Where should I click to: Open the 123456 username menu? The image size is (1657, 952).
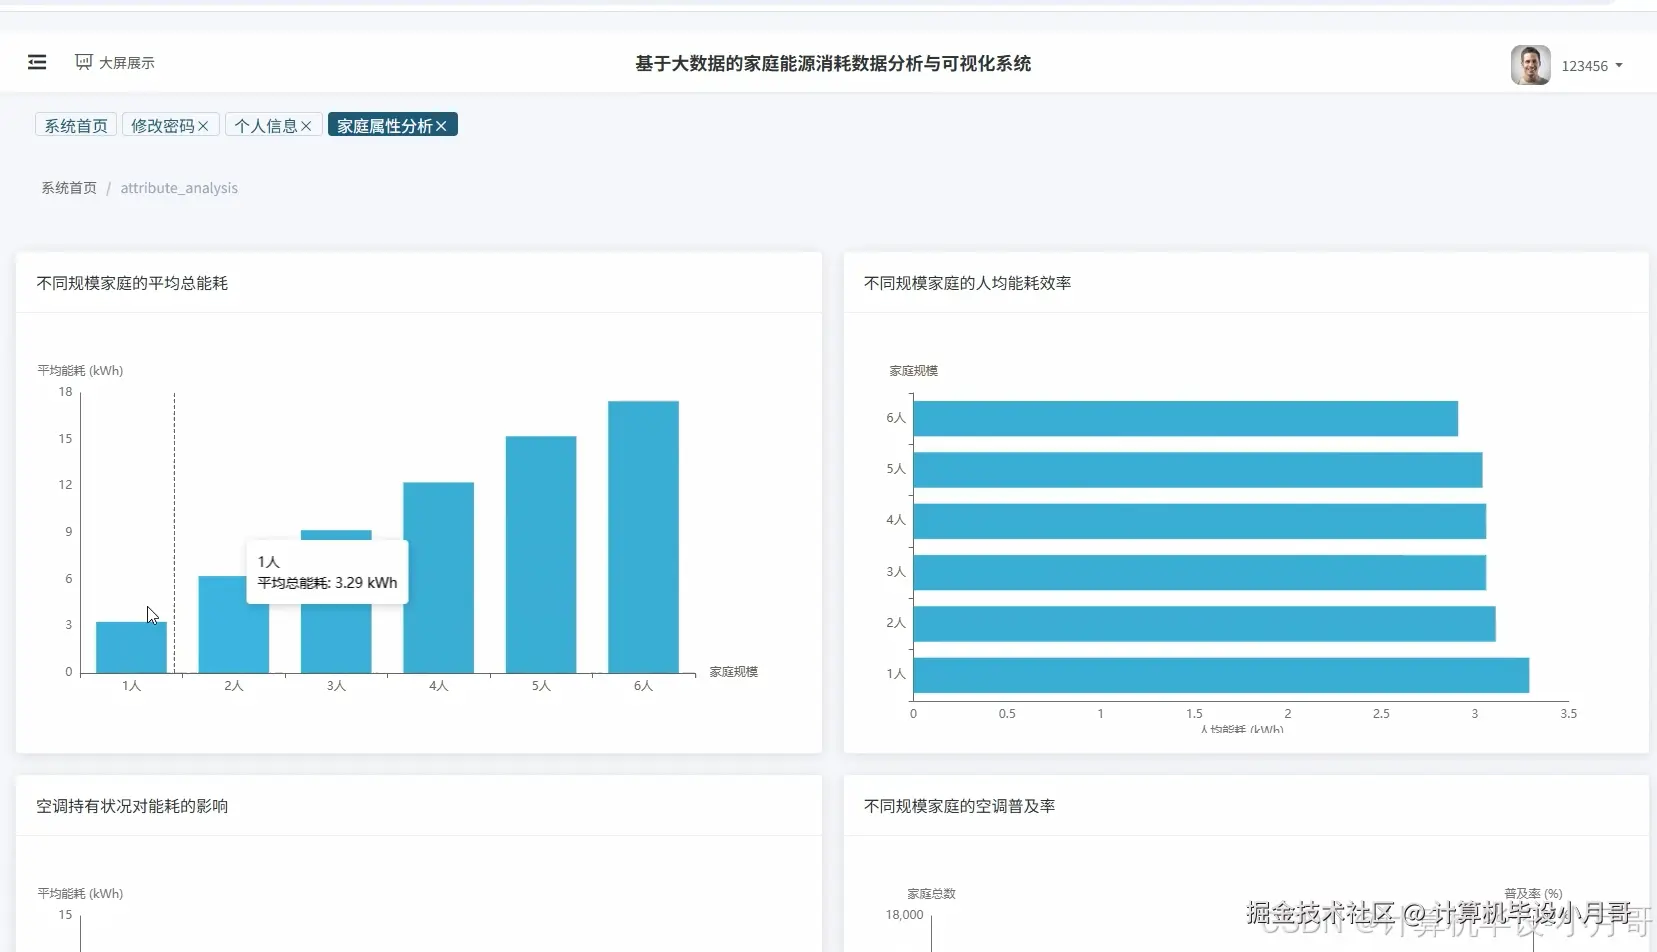coord(1585,66)
